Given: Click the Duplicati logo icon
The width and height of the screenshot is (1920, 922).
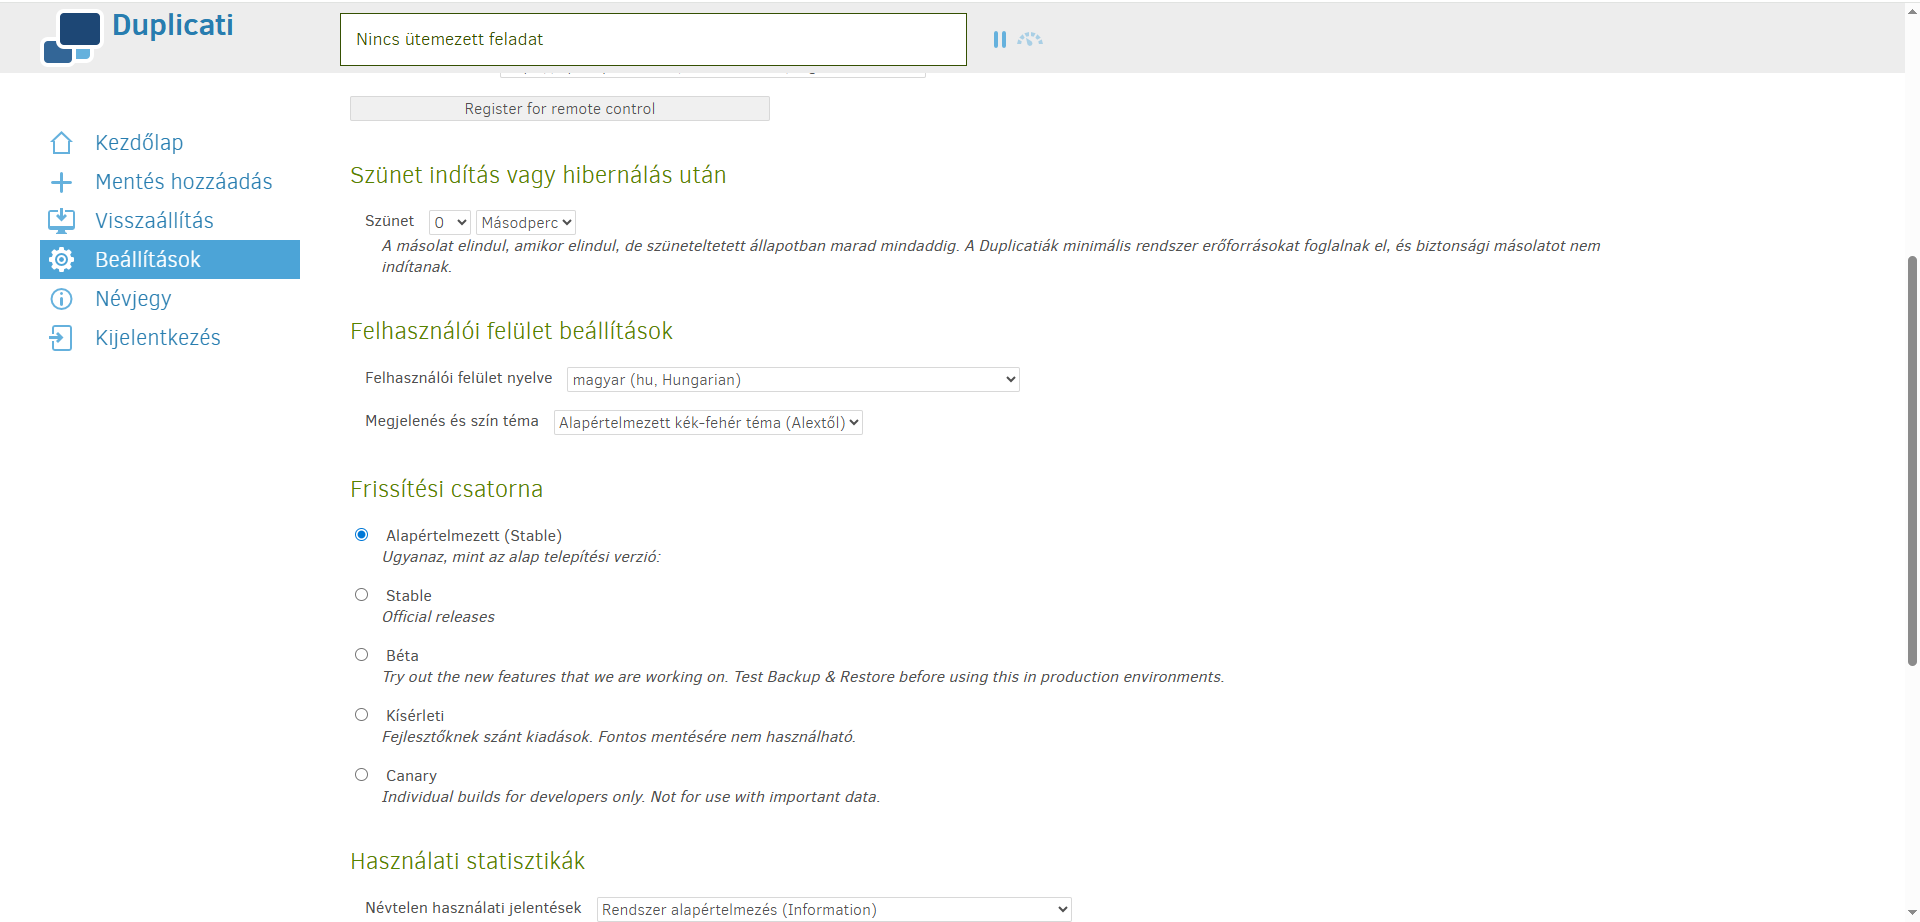Looking at the screenshot, I should [x=71, y=37].
